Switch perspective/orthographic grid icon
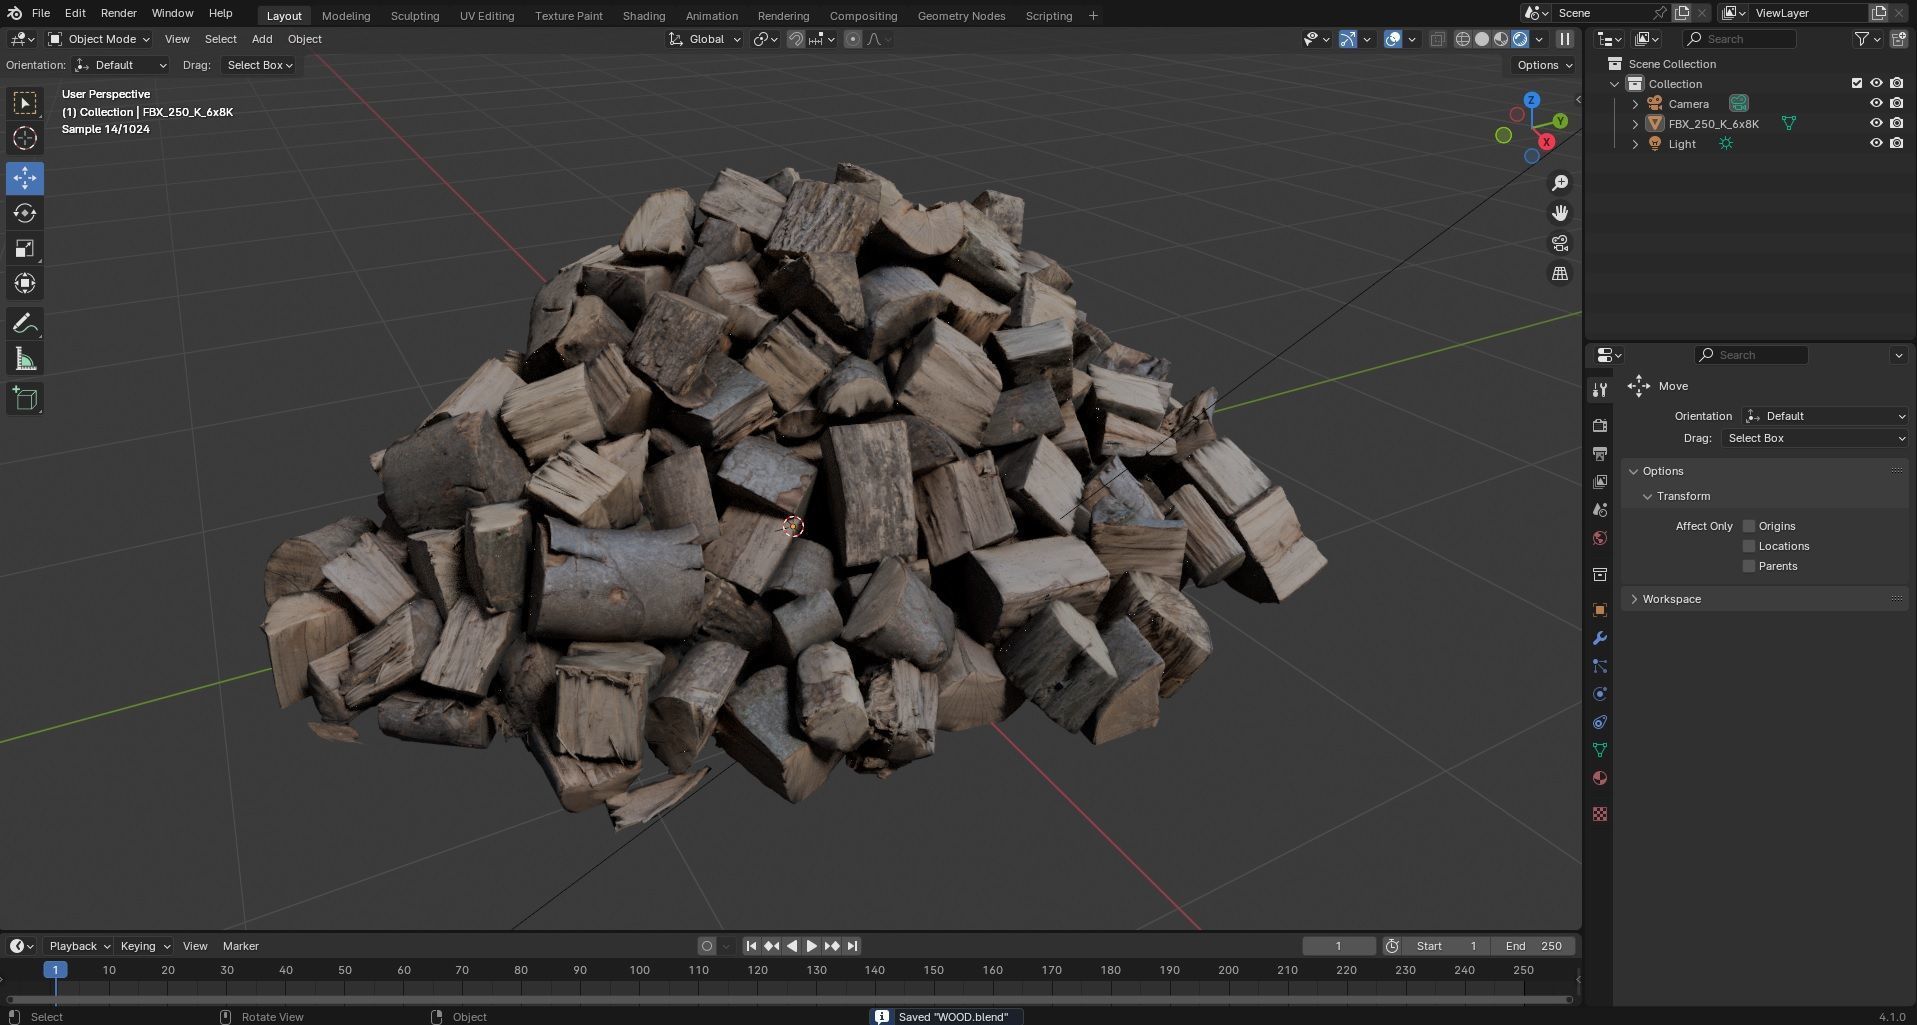Image resolution: width=1917 pixels, height=1025 pixels. [1559, 273]
